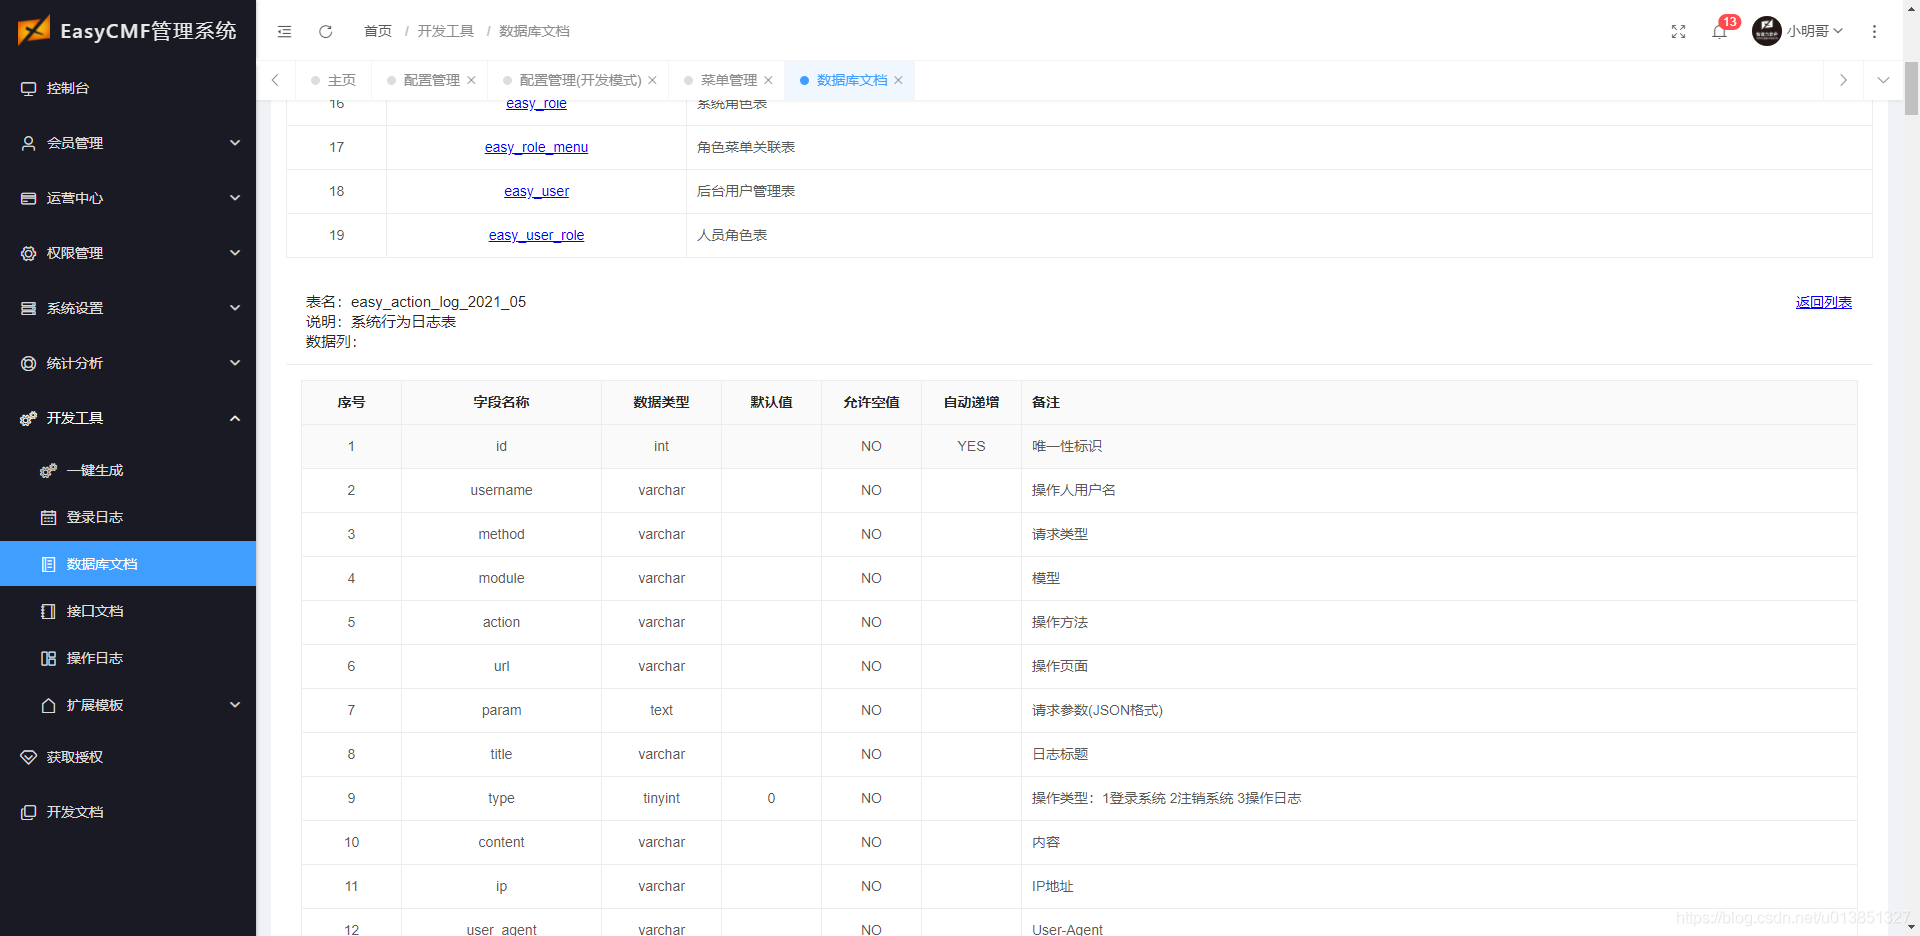The height and width of the screenshot is (936, 1920).
Task: Open 一键生成 sidebar item
Action: (x=128, y=470)
